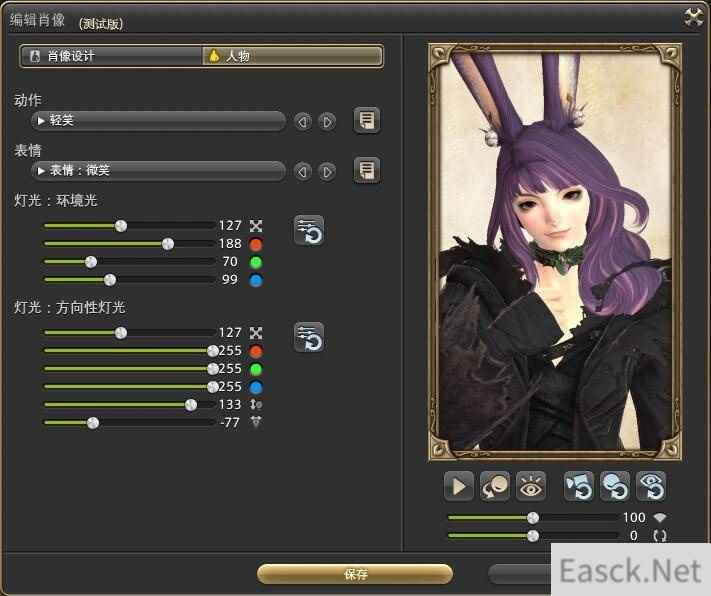Click the ambient light red color dot
Viewport: 711px width, 596px height.
pos(256,244)
